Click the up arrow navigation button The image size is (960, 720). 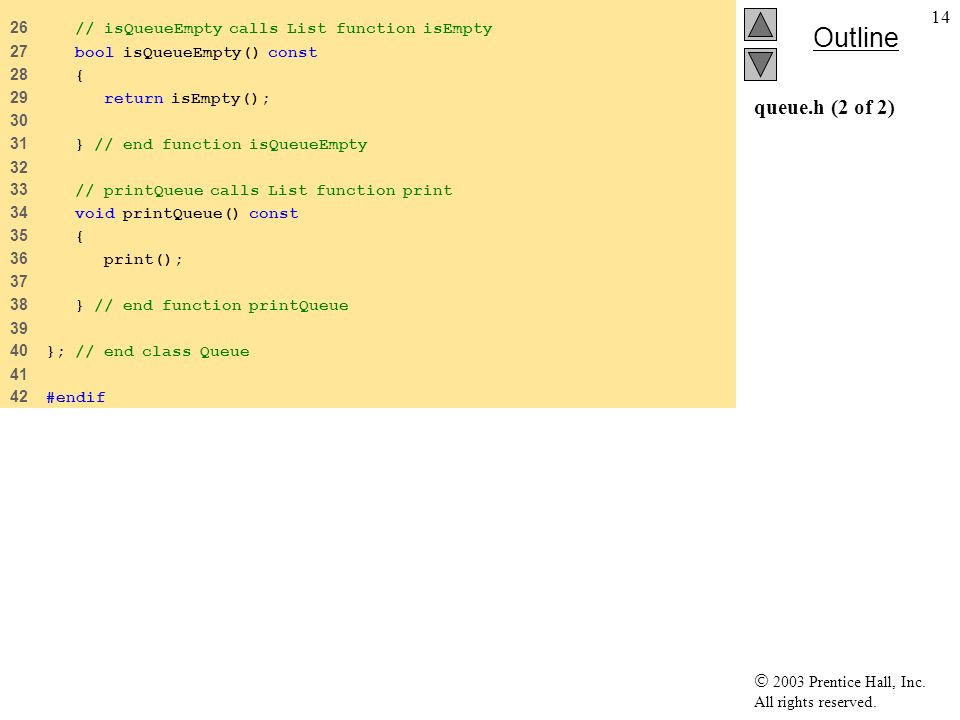(760, 24)
